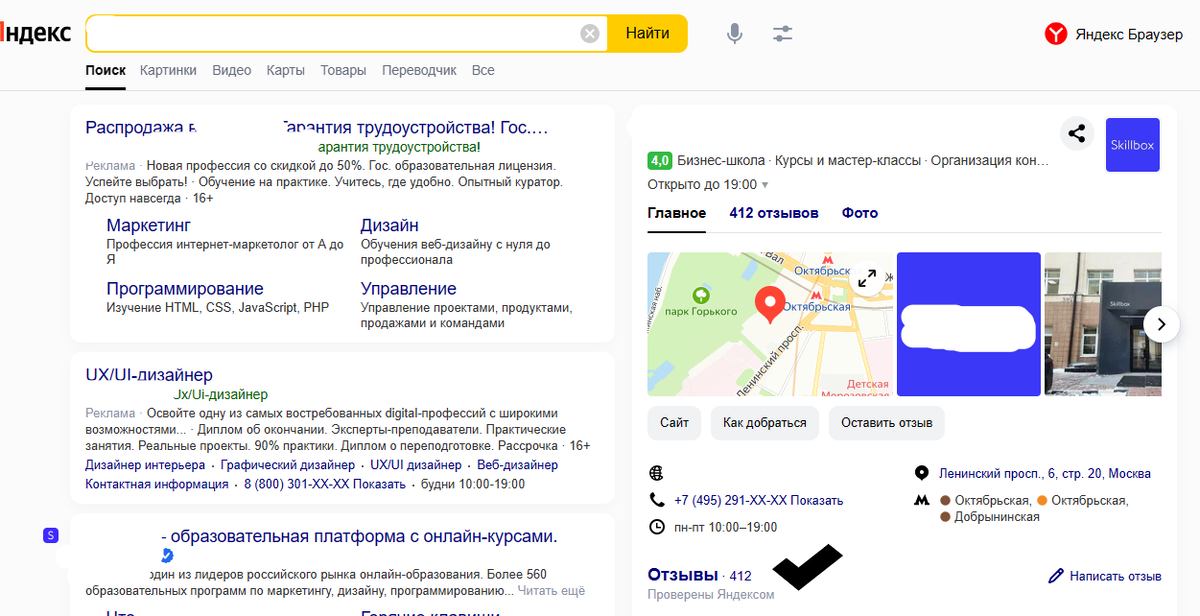Open address Ленинский просп., 6 link
1200x616 pixels.
(1045, 473)
